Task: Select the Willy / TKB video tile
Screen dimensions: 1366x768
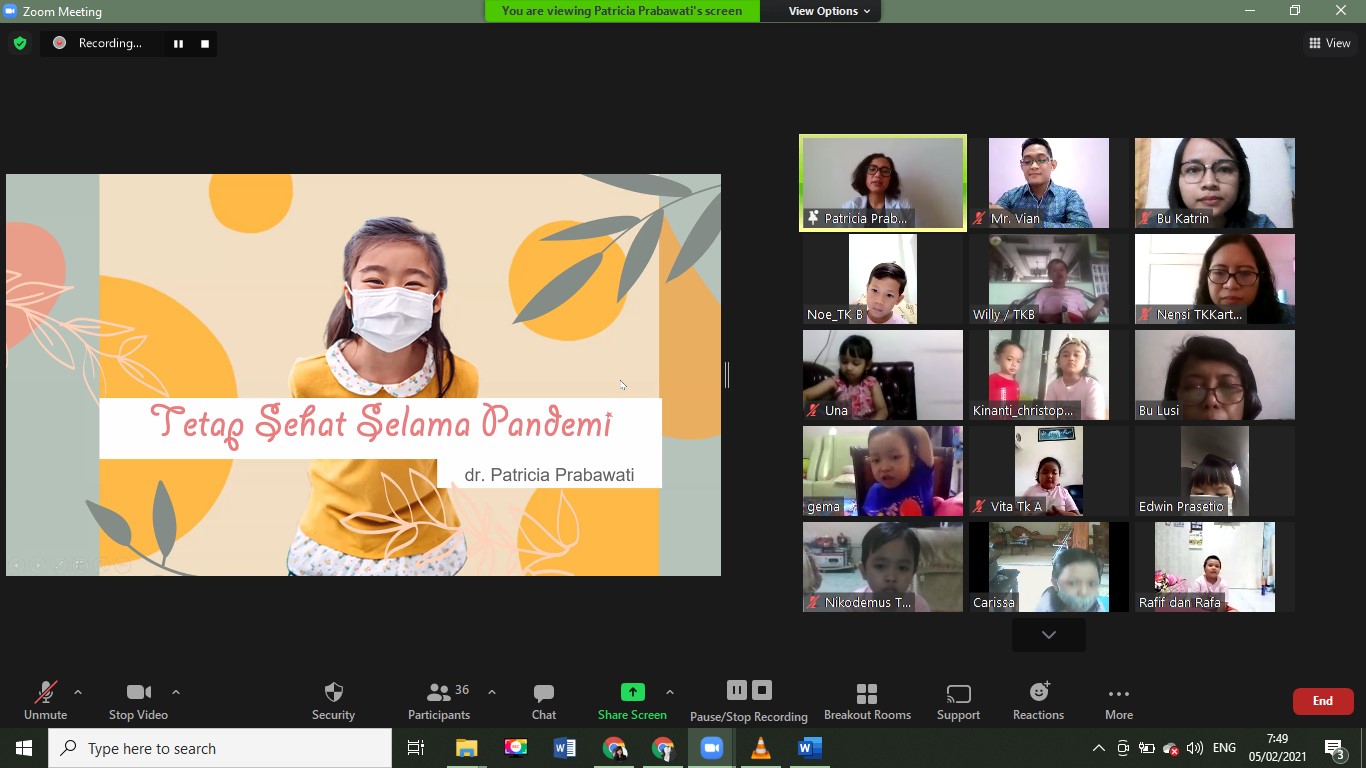Action: [1049, 279]
